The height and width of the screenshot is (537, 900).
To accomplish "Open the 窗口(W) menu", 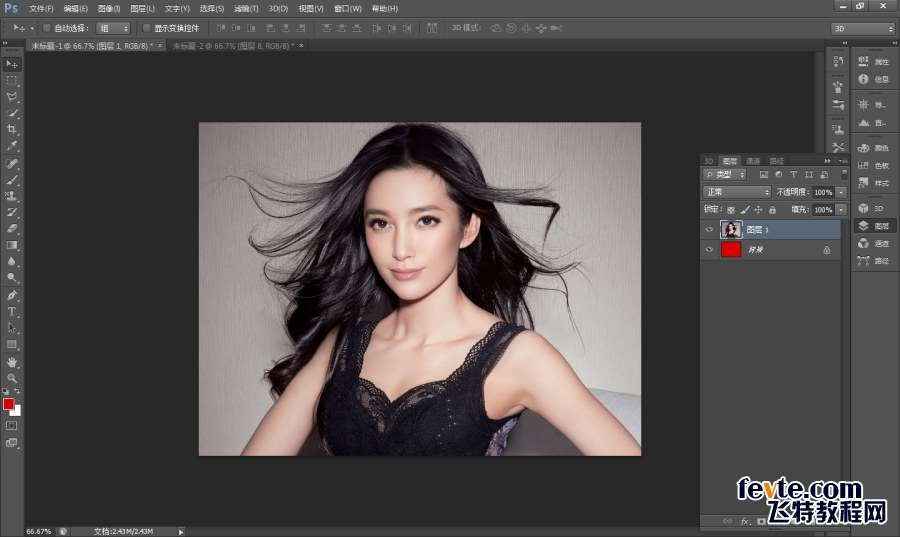I will click(348, 9).
